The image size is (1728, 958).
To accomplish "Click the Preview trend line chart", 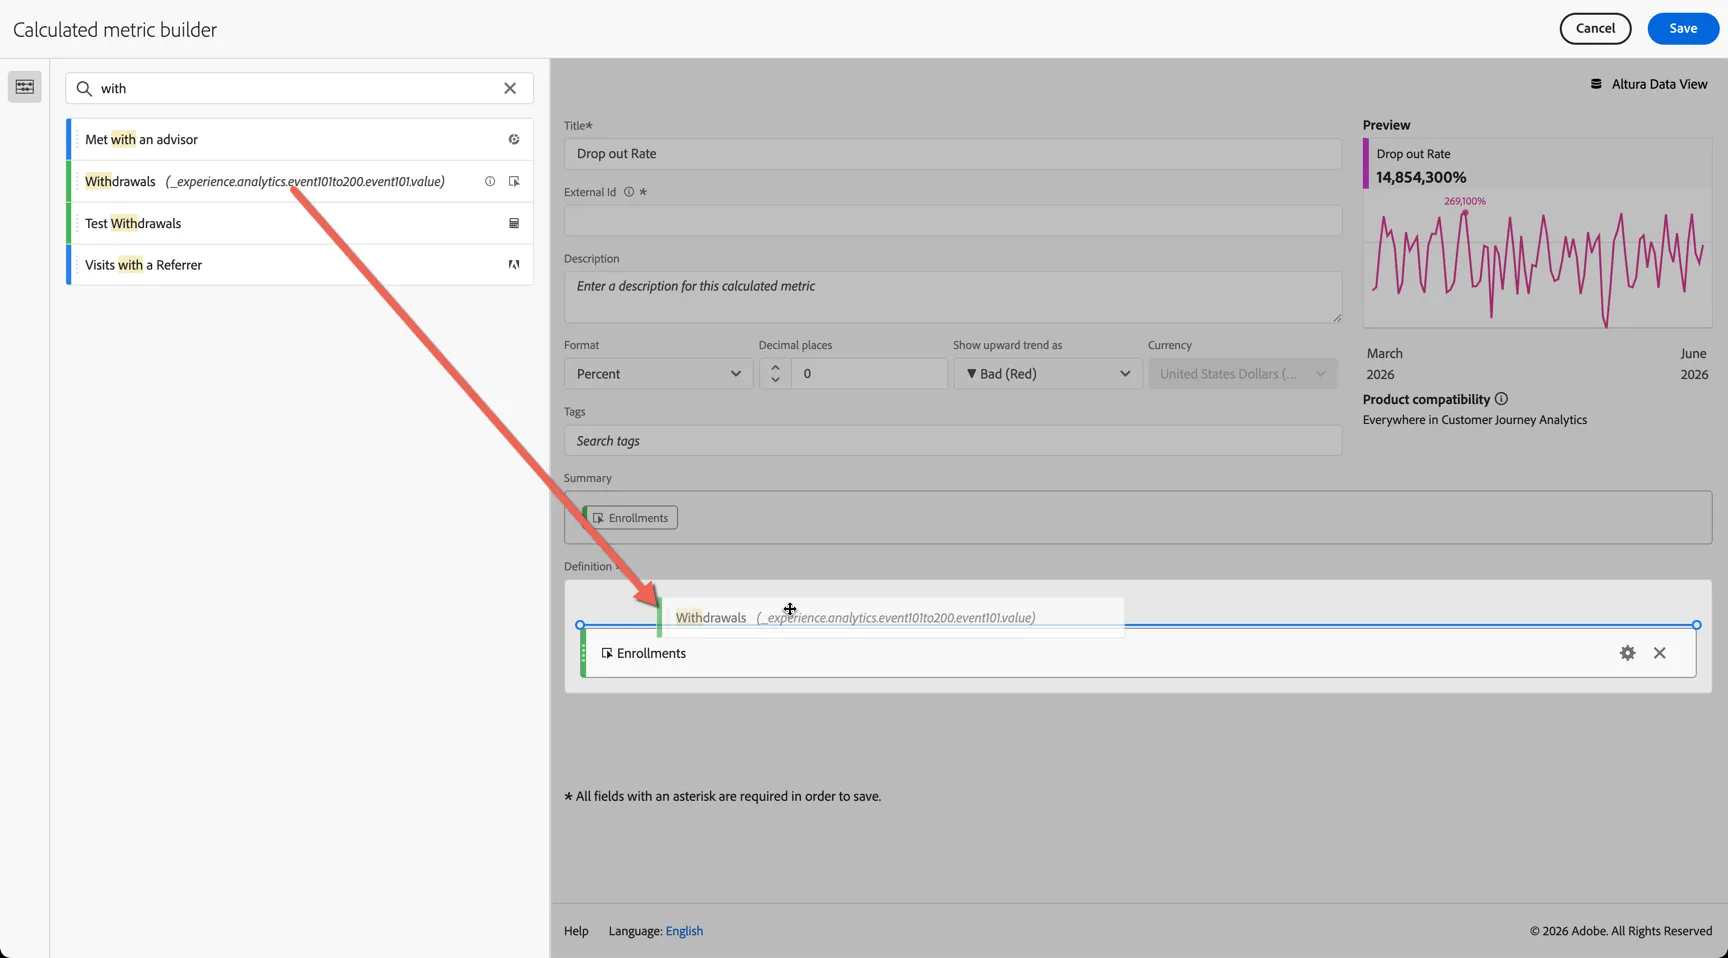I will coord(1538,268).
